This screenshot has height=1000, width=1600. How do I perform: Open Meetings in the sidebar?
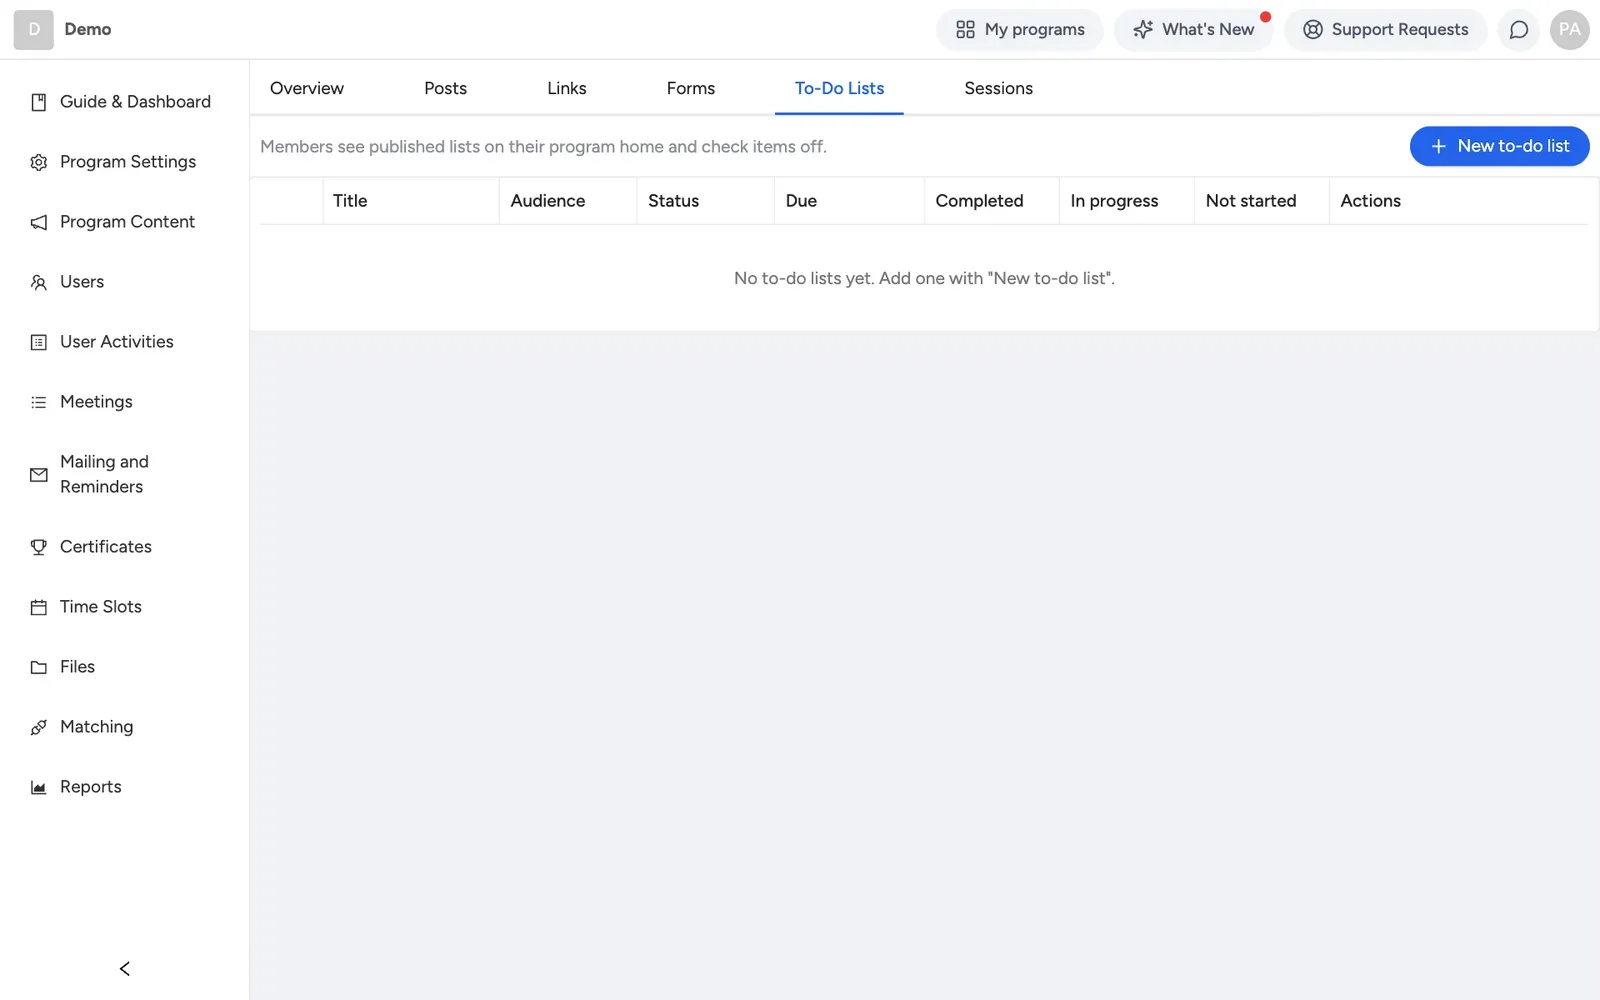(125, 402)
